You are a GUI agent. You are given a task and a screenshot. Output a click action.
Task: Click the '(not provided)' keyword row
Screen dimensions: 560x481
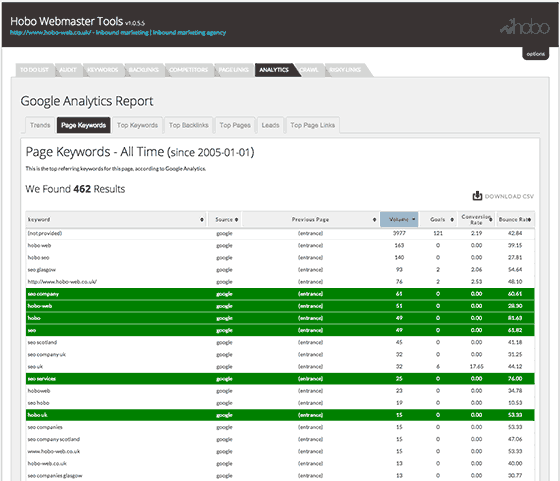pyautogui.click(x=280, y=233)
